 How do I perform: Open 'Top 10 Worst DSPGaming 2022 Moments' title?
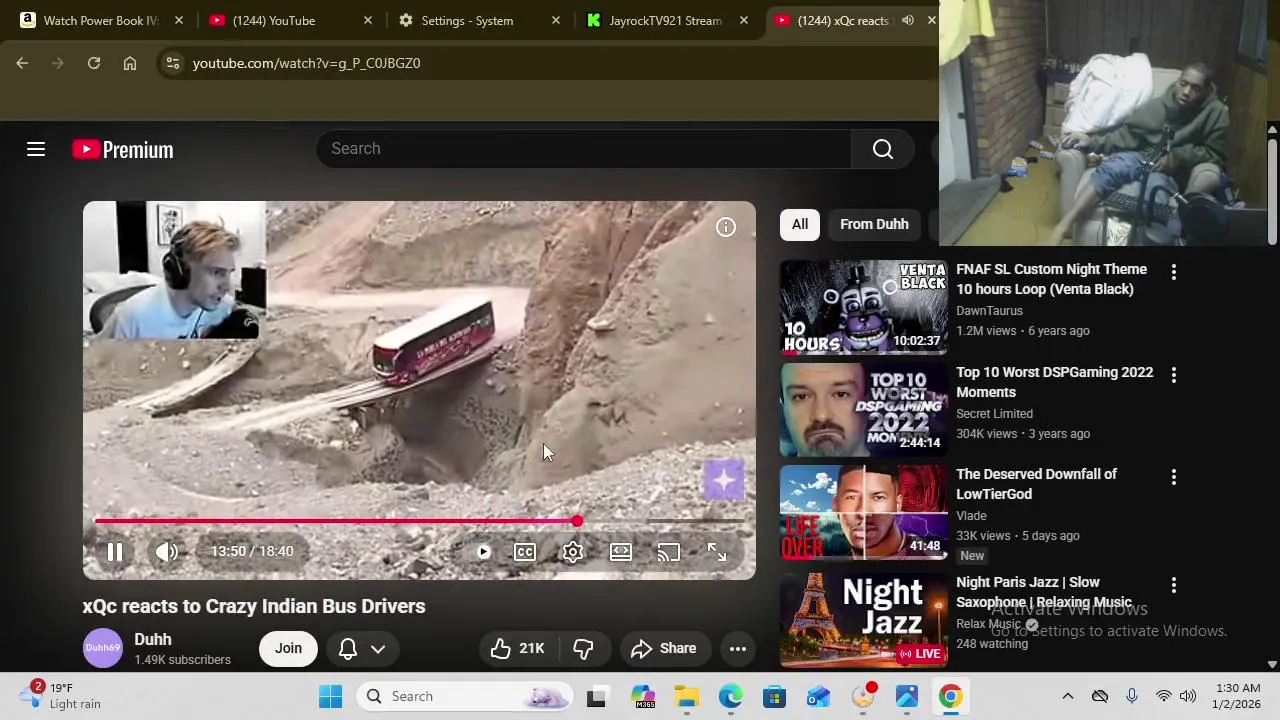pyautogui.click(x=1054, y=382)
